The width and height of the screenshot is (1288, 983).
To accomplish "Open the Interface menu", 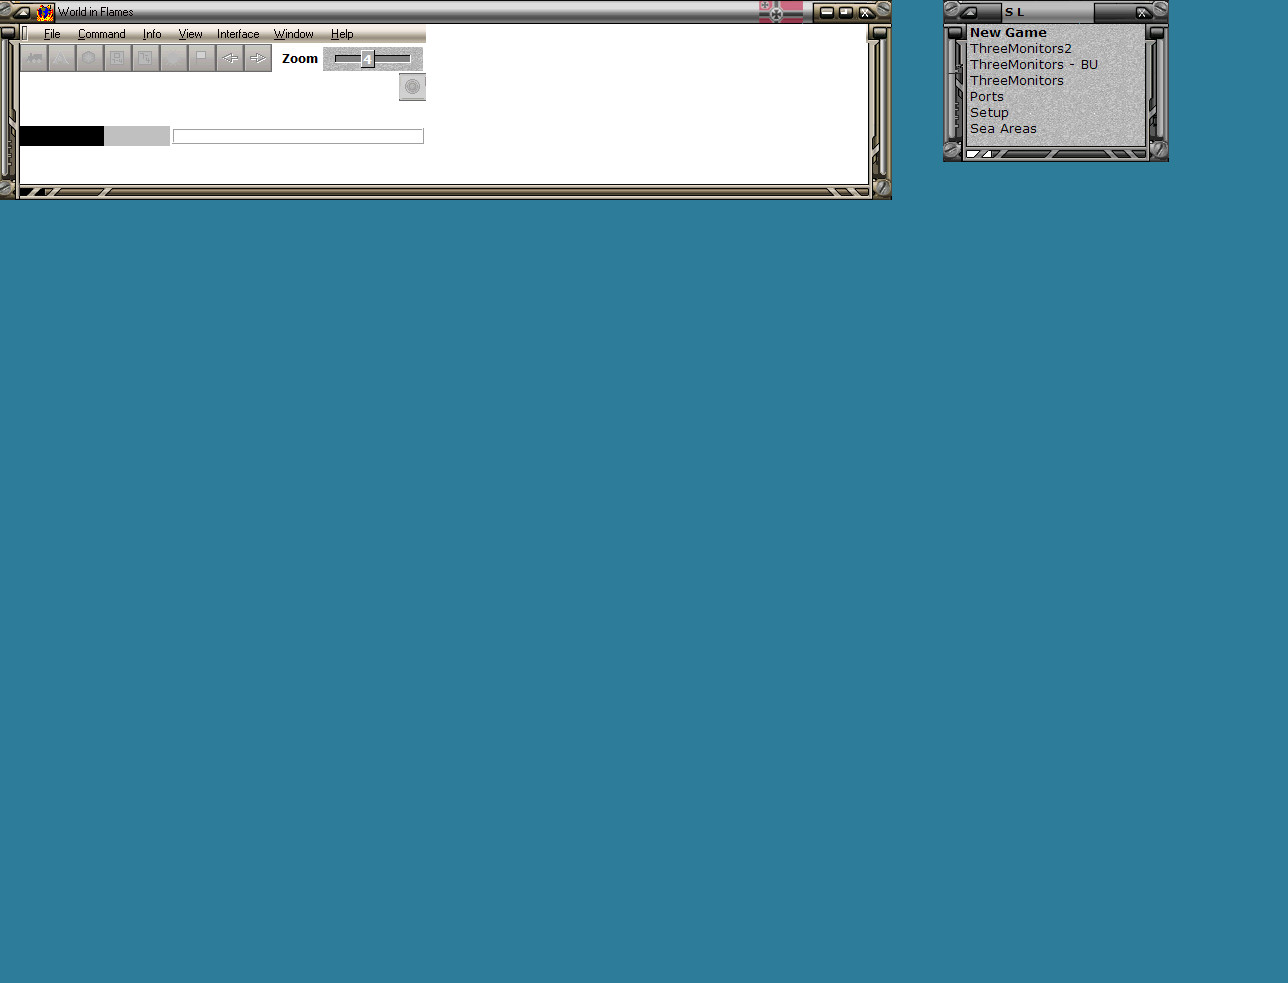I will [237, 33].
